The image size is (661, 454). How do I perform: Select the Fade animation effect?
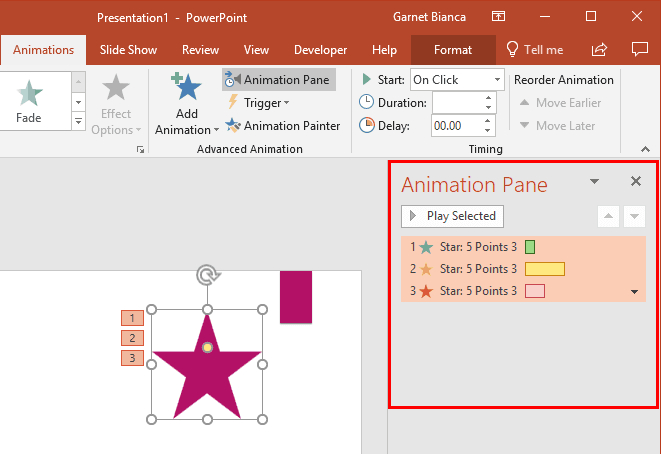(x=29, y=102)
